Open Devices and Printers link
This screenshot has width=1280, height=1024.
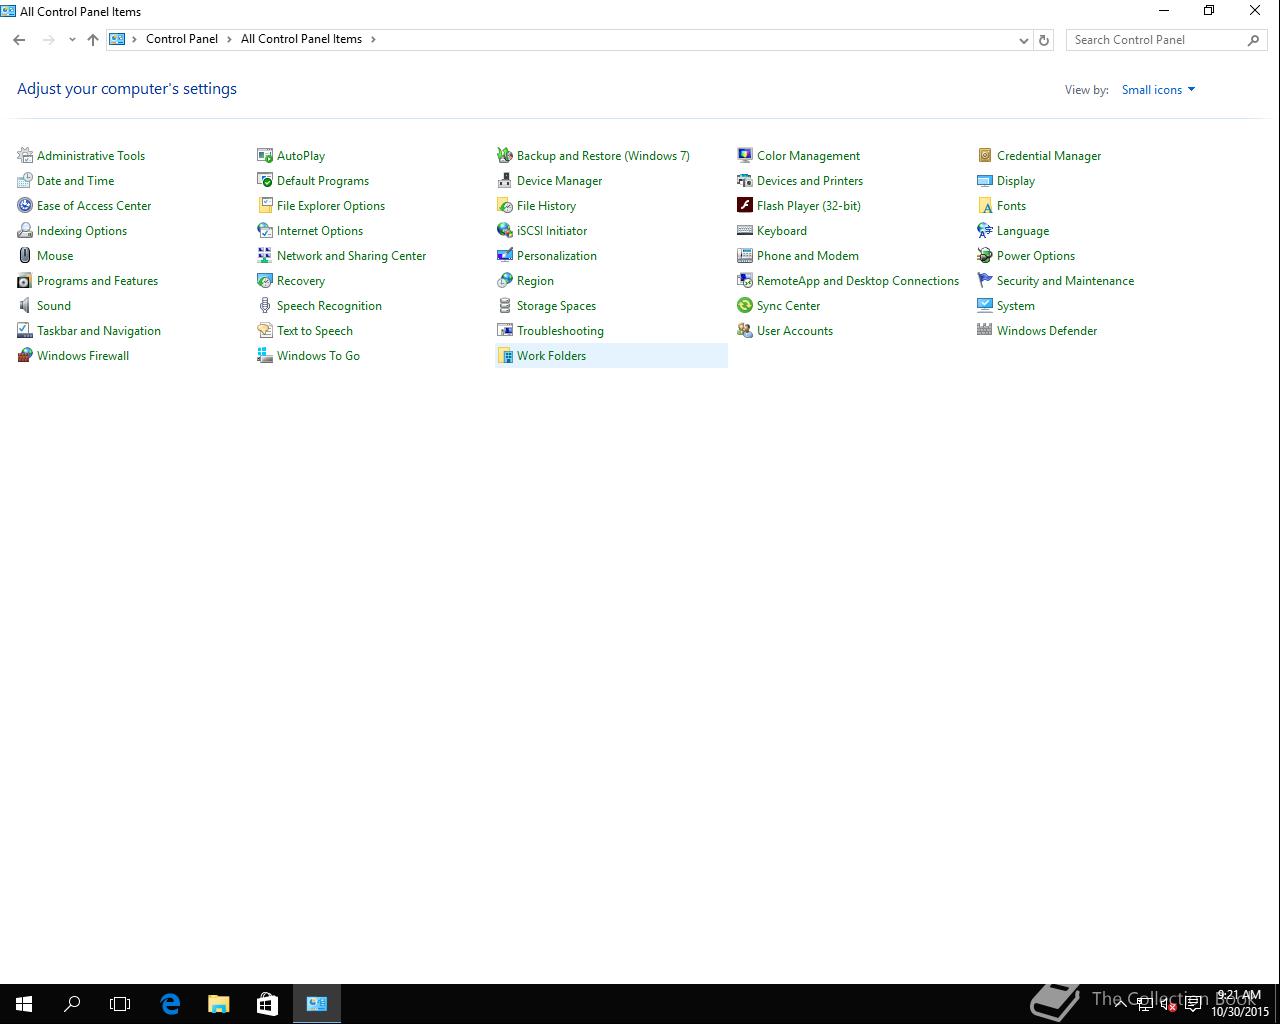(x=810, y=180)
